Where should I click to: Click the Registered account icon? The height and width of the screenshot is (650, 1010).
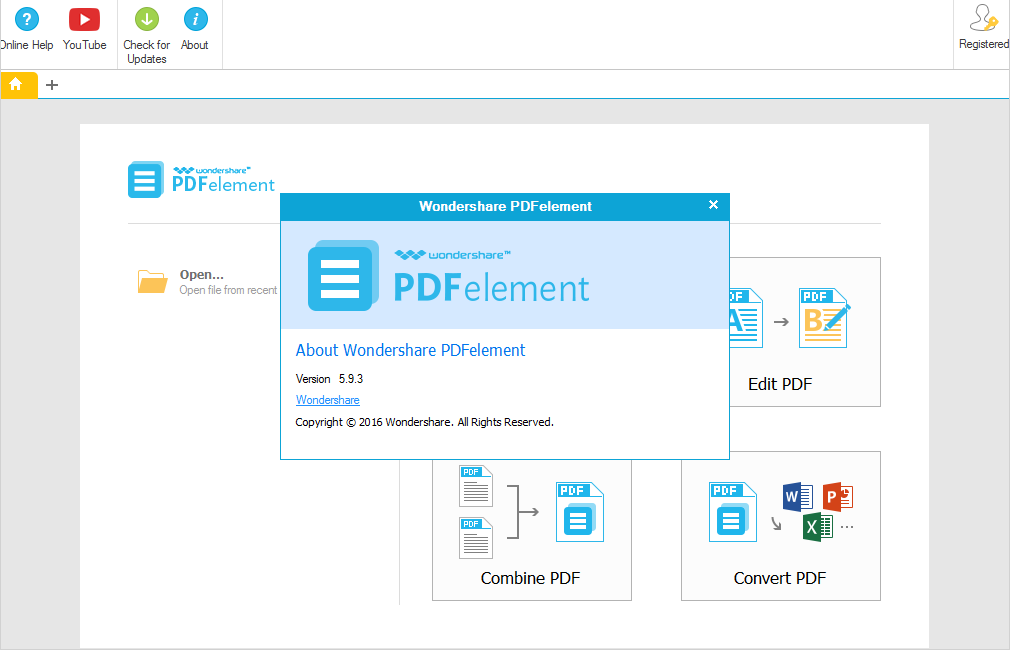click(x=982, y=18)
